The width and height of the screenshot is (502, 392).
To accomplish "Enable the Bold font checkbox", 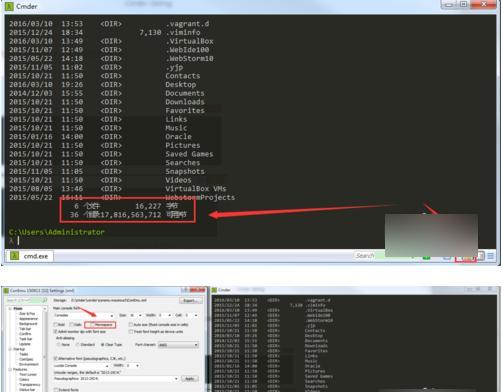I will [55, 325].
